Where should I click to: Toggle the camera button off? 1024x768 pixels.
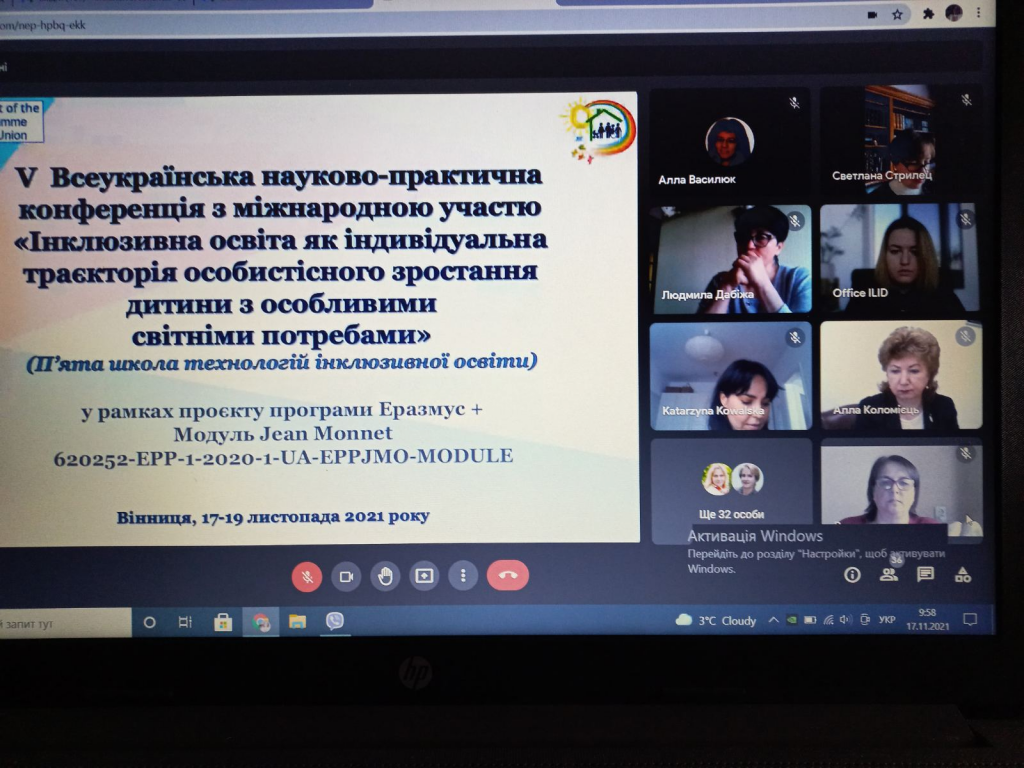click(x=346, y=576)
